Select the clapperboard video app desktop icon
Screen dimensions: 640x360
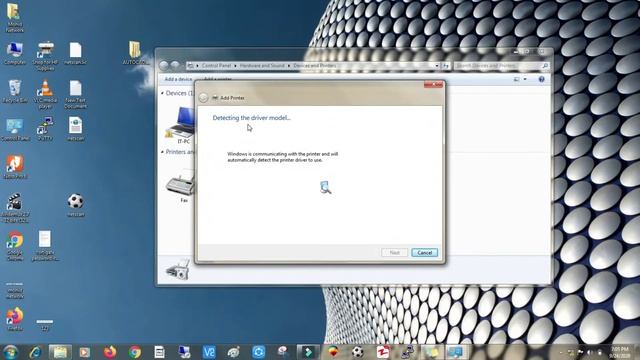click(15, 208)
